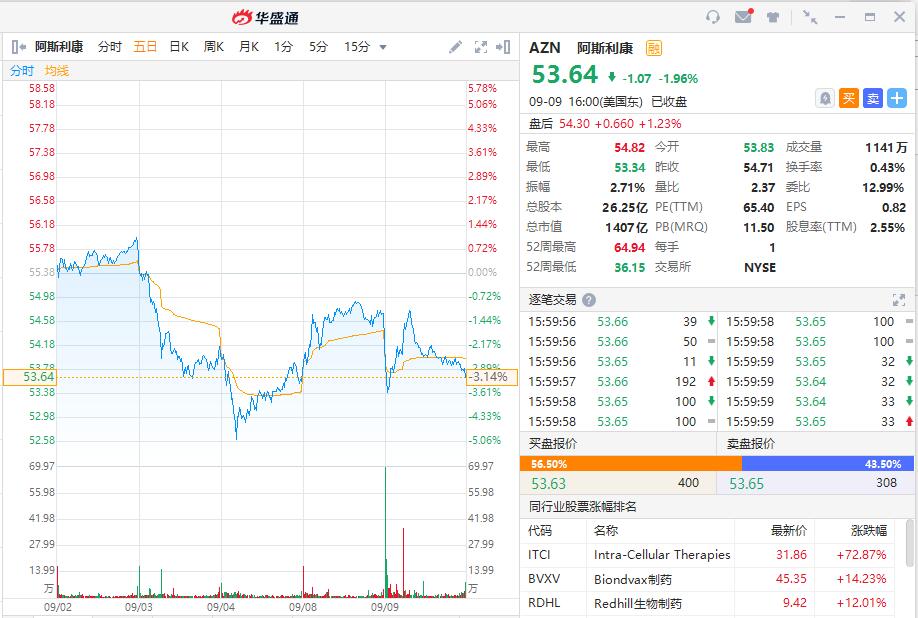Screen dimensions: 918x618
Task: Switch chart to 5分 interval
Action: [x=318, y=47]
